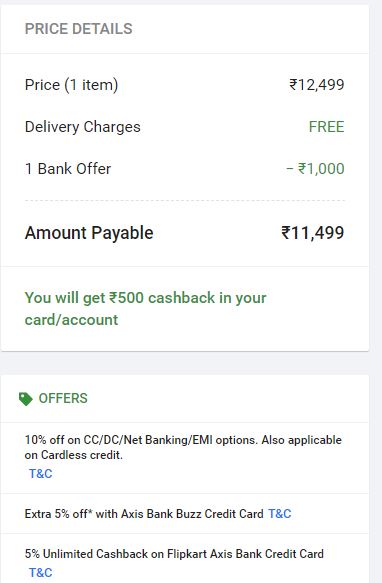
Task: Click the Delivery Charges label
Action: point(83,127)
